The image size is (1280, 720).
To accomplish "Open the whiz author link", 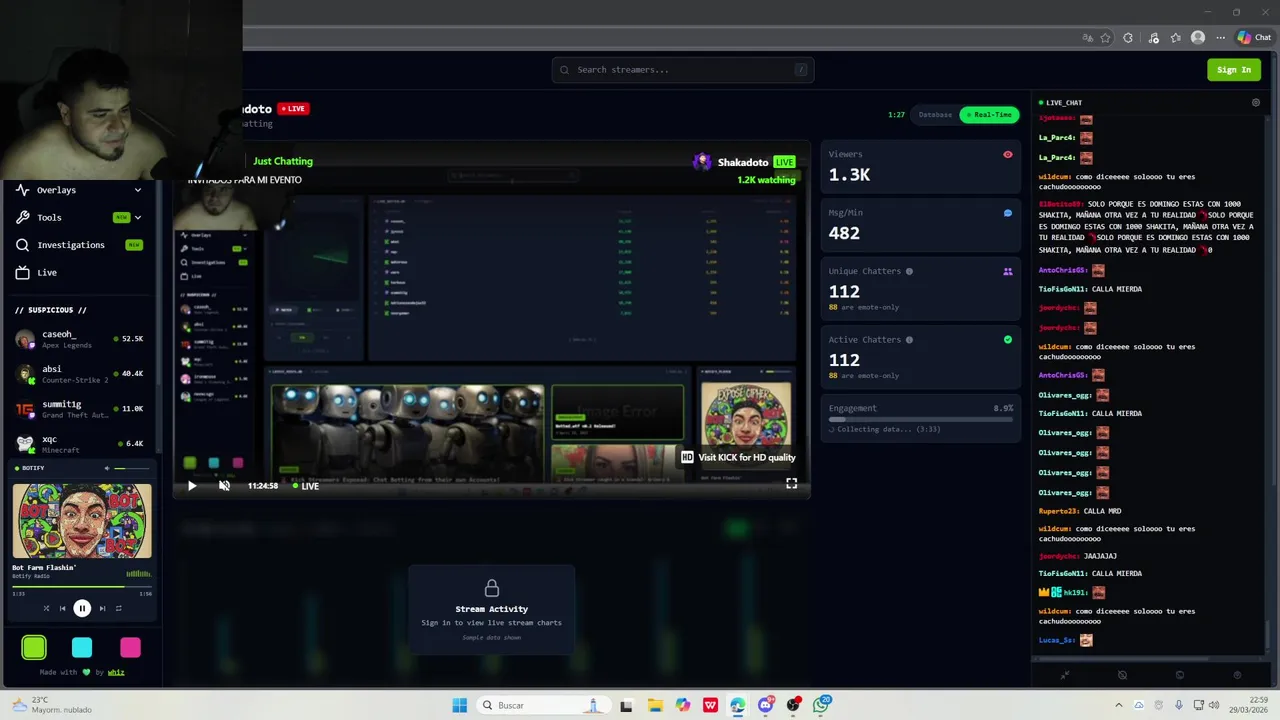I will [x=116, y=672].
